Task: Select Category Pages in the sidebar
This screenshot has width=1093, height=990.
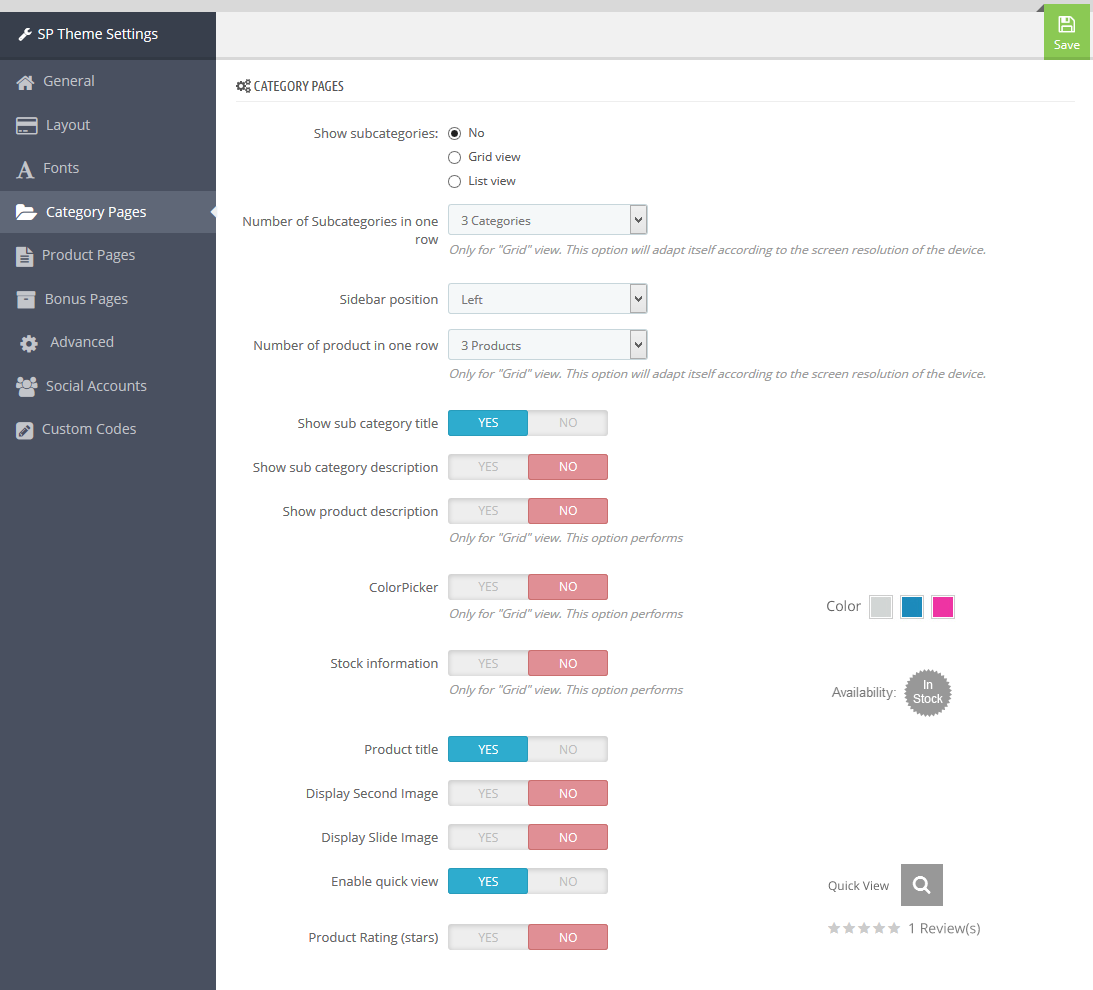Action: (x=108, y=212)
